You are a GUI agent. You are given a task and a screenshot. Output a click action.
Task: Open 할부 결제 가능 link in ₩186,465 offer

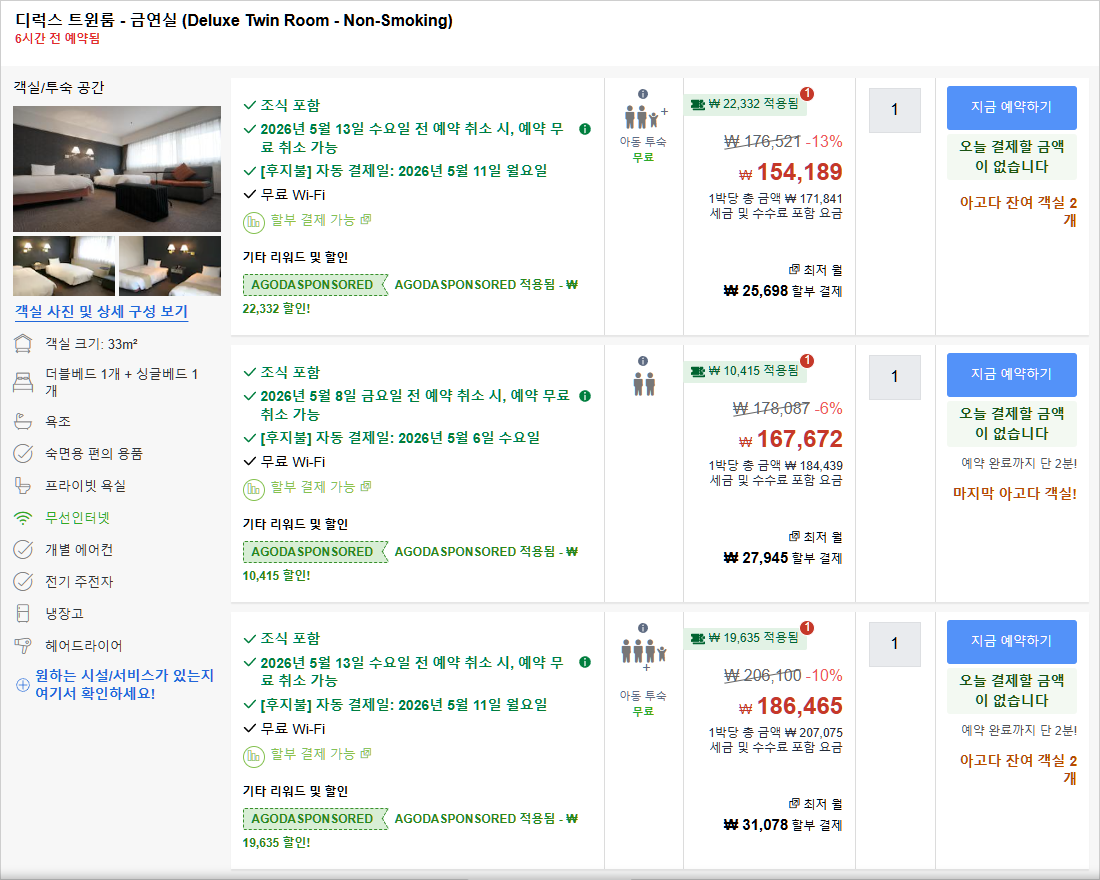[x=321, y=753]
